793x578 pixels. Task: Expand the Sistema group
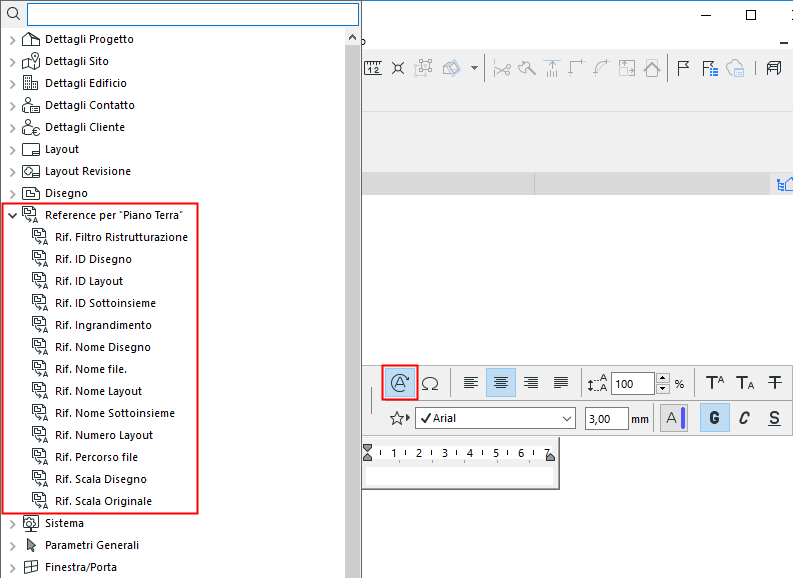(x=13, y=523)
